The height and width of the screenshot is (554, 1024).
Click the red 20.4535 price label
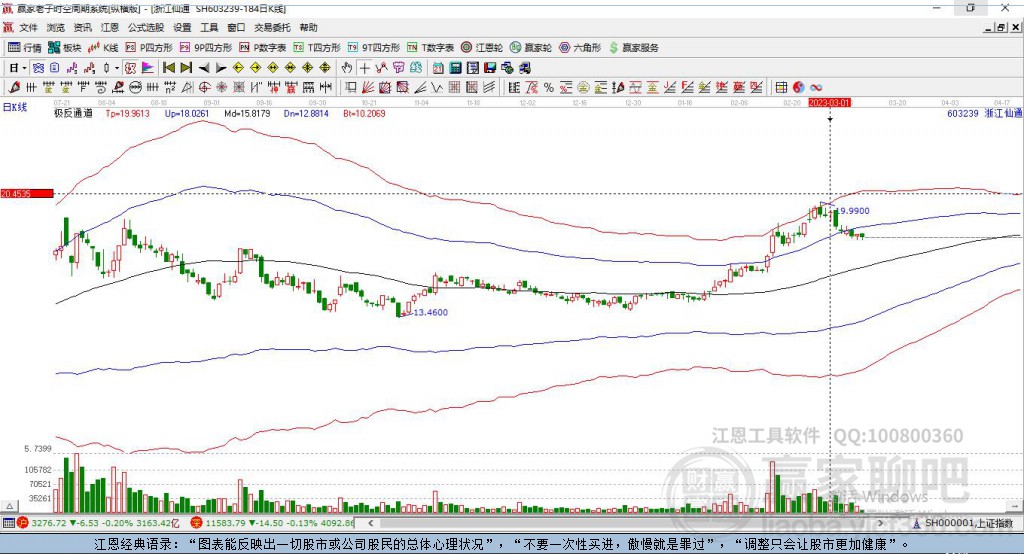click(27, 193)
